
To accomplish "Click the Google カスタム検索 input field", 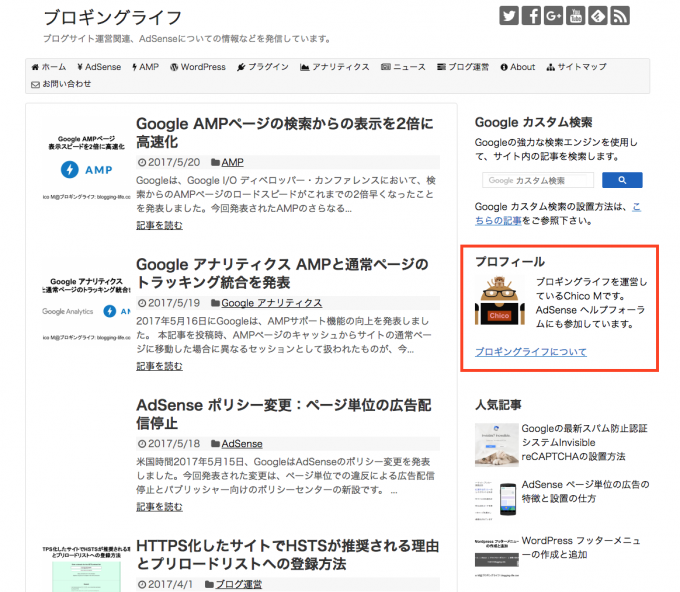I will [538, 180].
